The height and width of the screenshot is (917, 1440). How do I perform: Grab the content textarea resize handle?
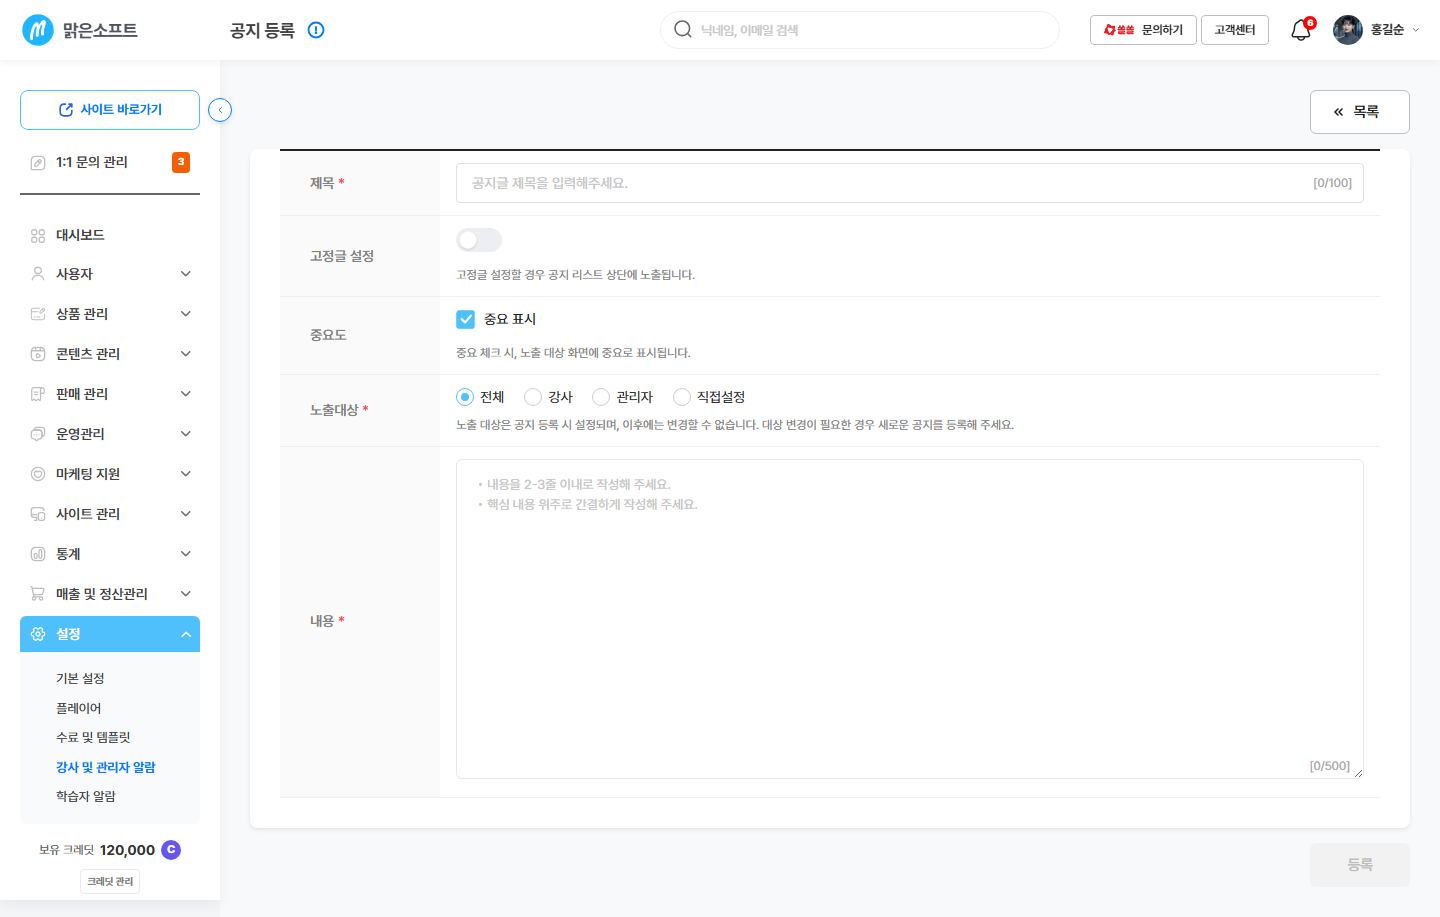point(1358,773)
